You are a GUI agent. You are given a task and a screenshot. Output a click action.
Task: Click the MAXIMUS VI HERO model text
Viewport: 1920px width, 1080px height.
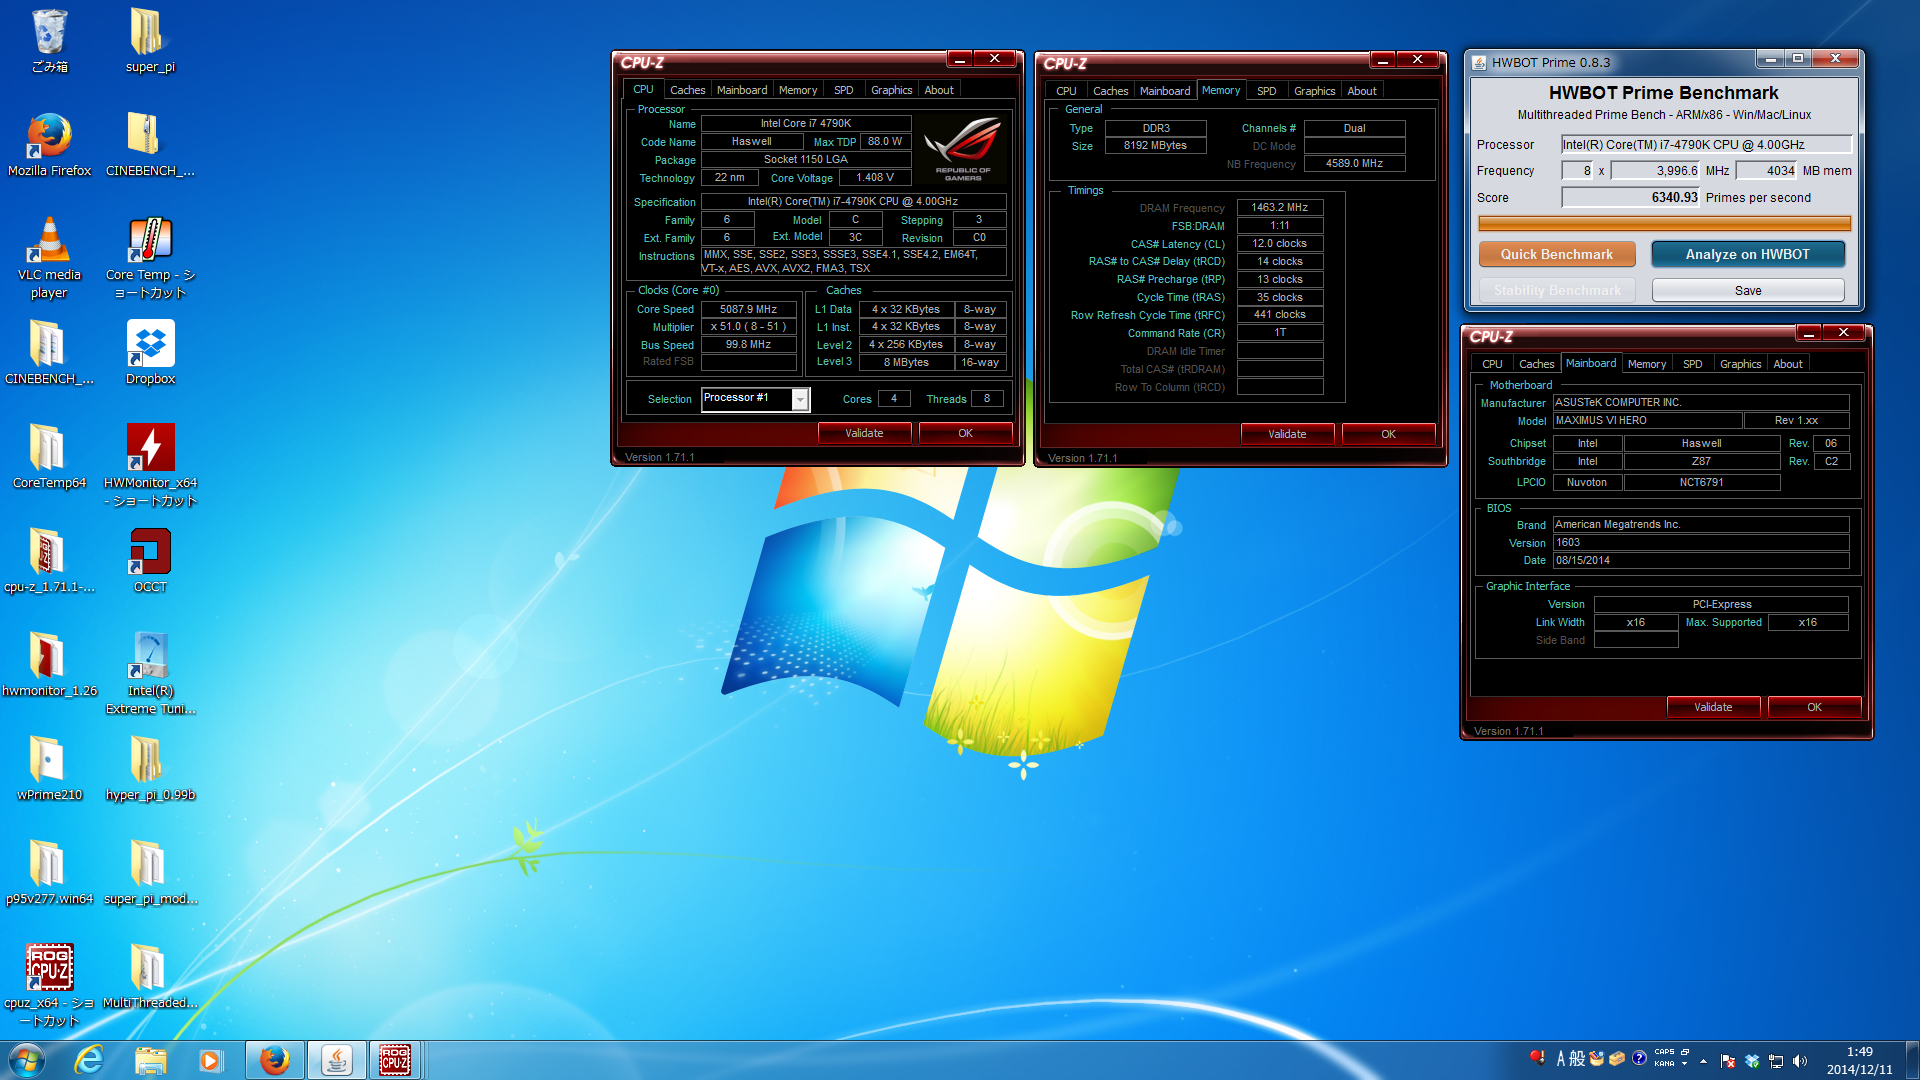tap(1647, 421)
